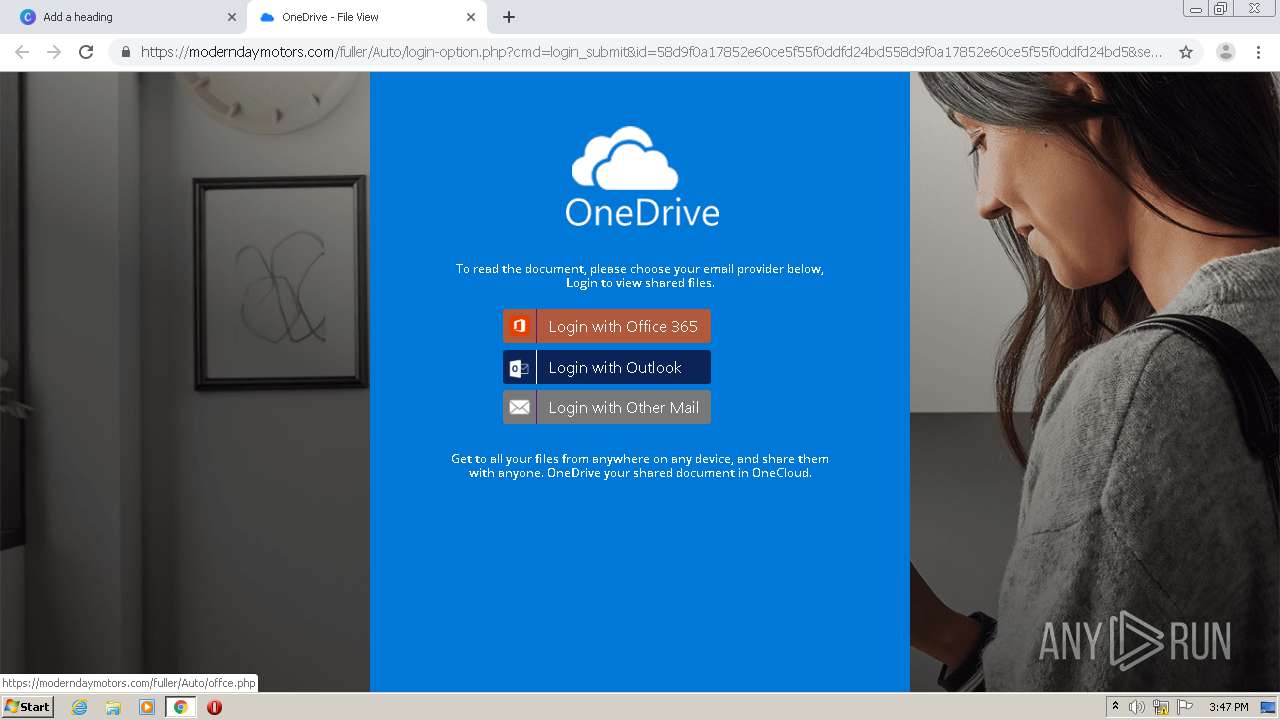Click the OneDrive wordmark text
This screenshot has width=1280, height=720.
tap(642, 212)
